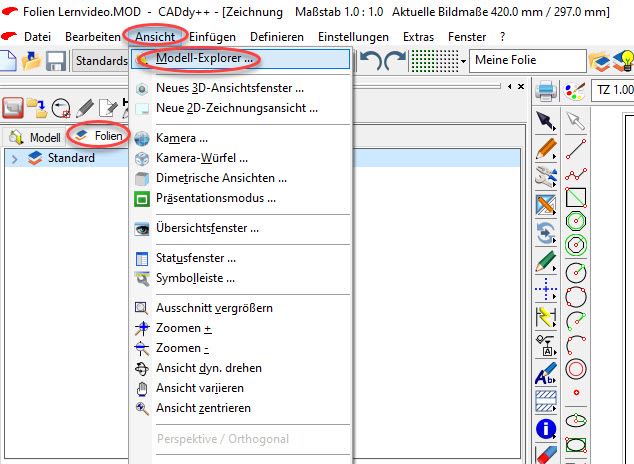Viewport: 634px width, 464px height.
Task: Switch to the Modell tab
Action: point(35,137)
